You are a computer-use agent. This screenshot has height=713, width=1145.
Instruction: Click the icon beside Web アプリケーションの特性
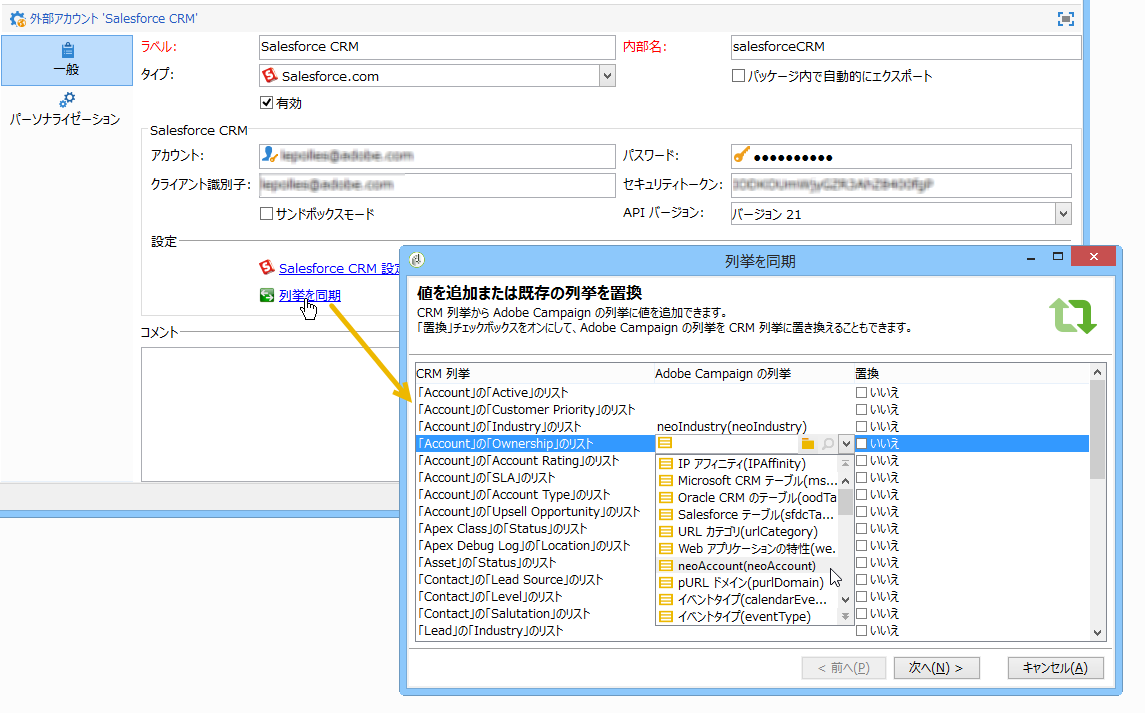(x=665, y=548)
